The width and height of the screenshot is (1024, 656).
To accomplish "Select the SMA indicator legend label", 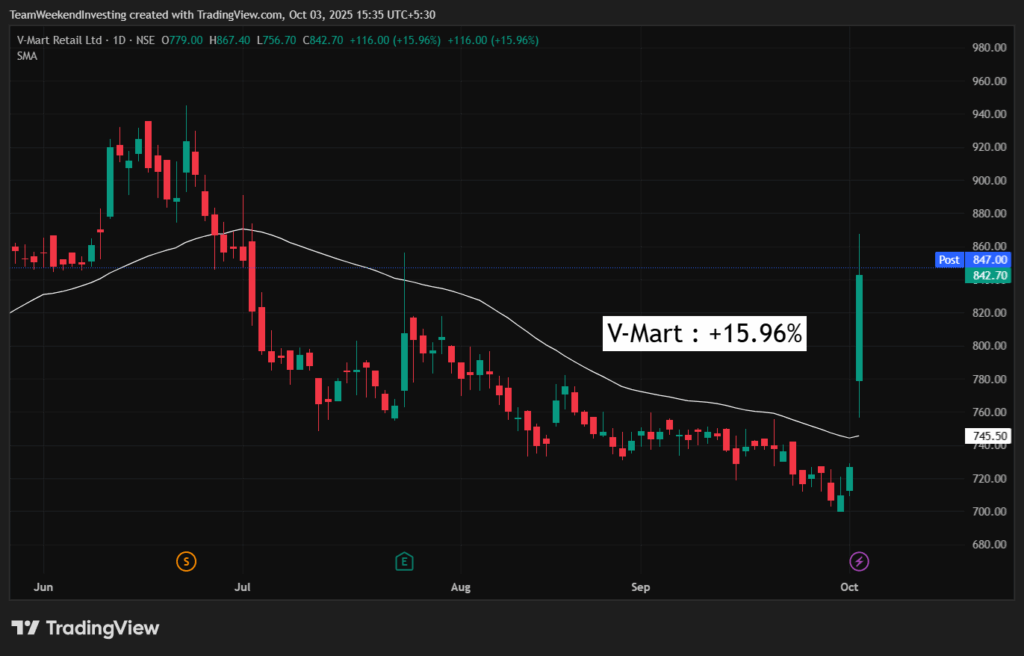I will tap(26, 56).
